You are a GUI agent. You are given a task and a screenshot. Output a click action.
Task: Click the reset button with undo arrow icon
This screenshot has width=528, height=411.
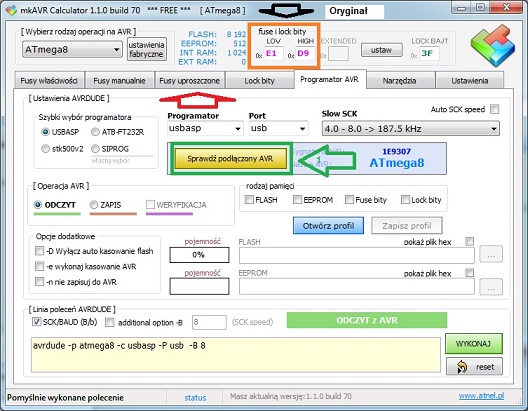pyautogui.click(x=474, y=367)
